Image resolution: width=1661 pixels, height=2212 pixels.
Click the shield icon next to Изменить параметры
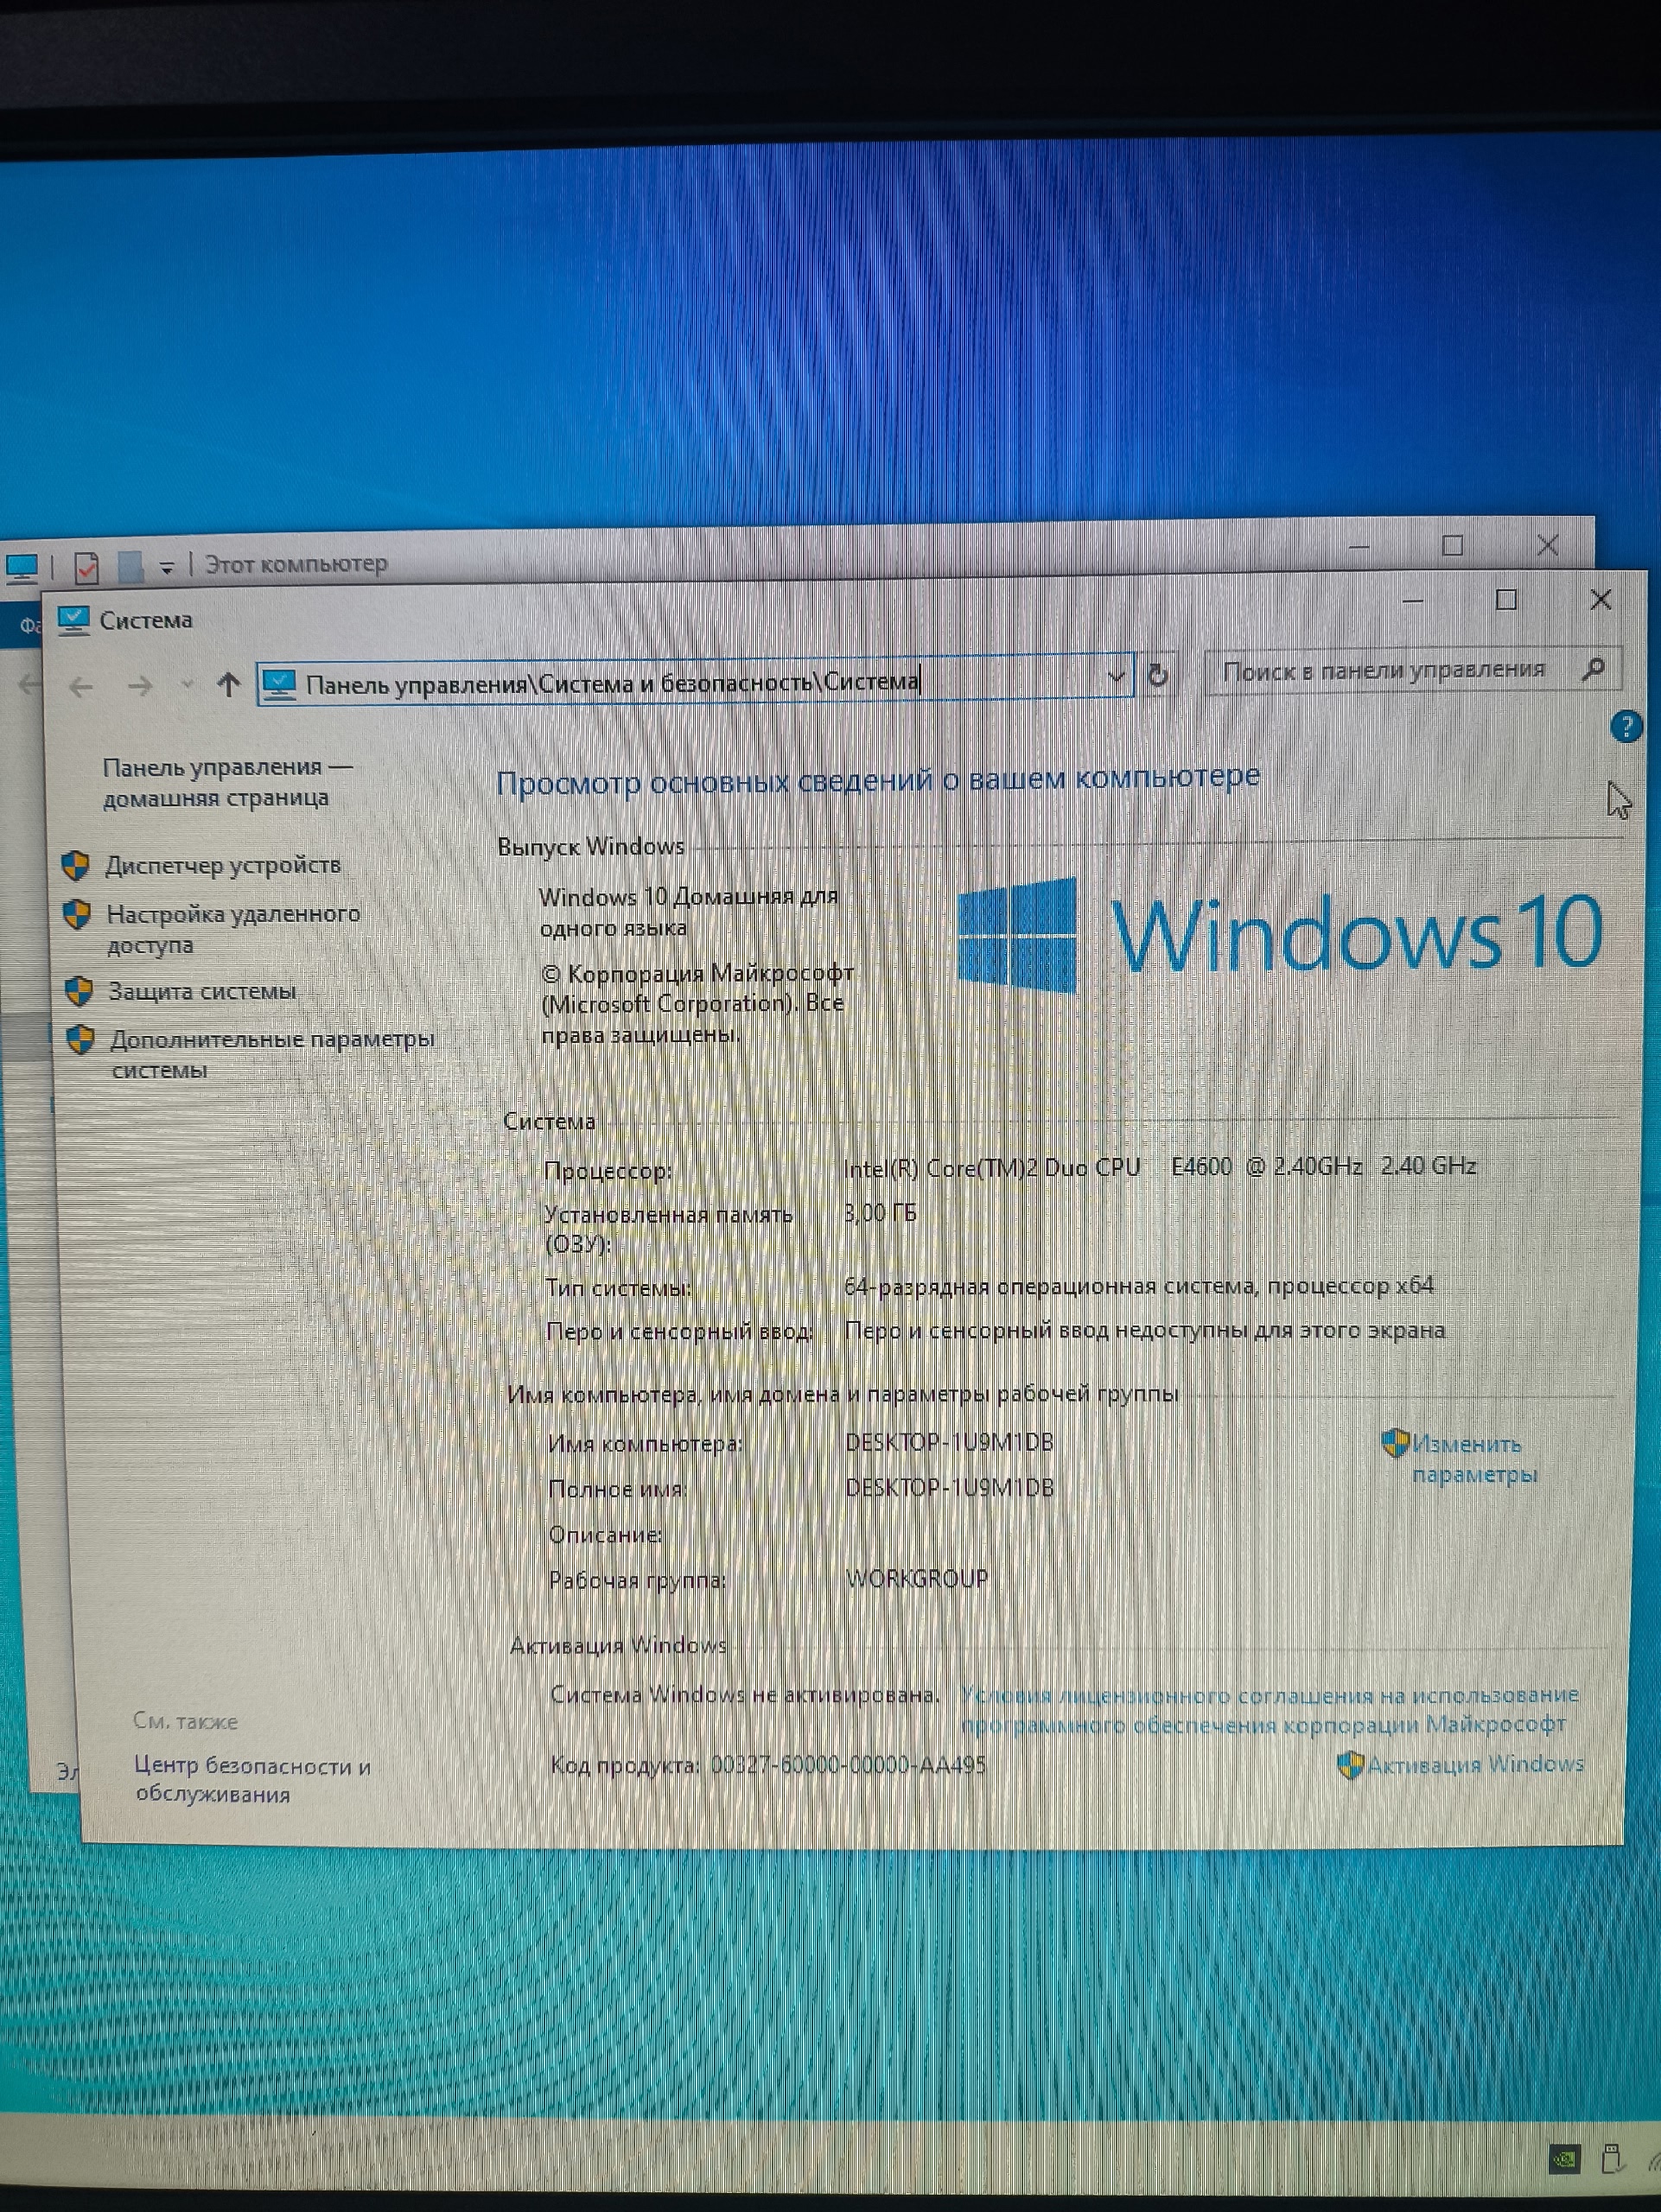tap(1394, 1443)
